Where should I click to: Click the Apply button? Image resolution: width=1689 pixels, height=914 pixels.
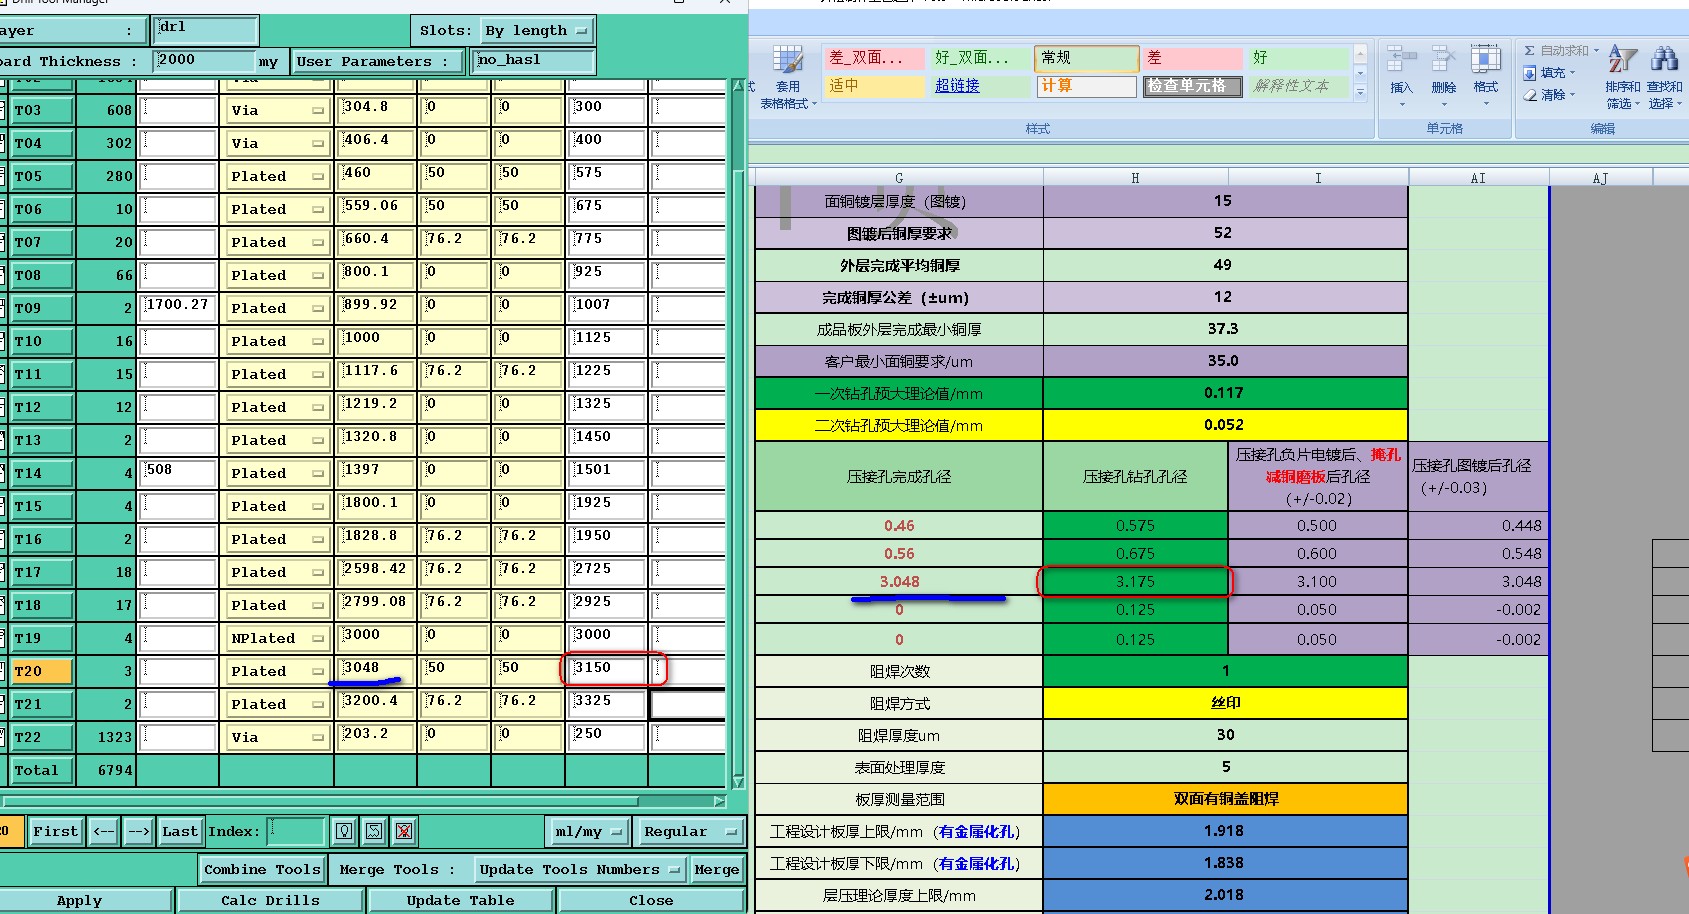click(x=80, y=900)
